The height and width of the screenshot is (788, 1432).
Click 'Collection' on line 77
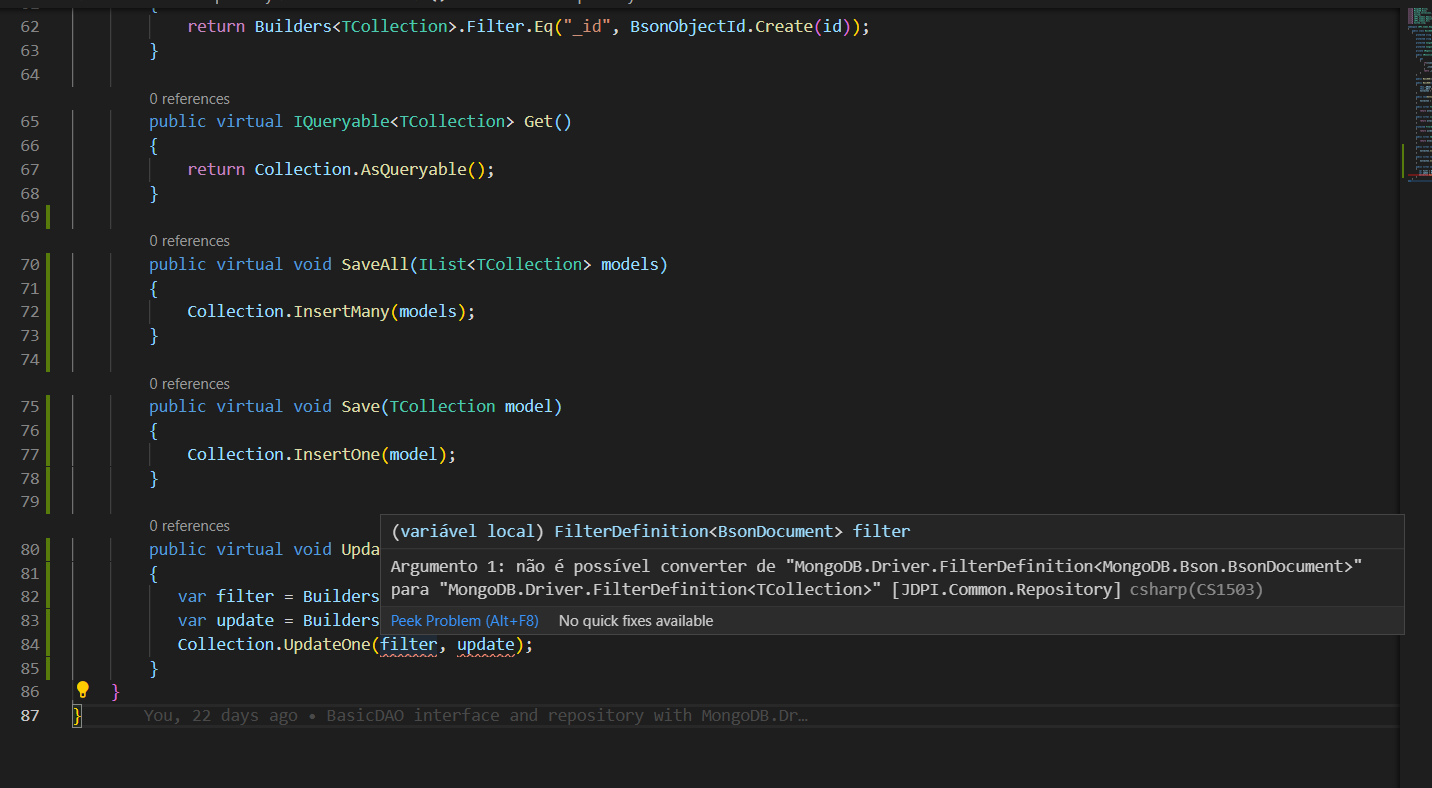235,454
